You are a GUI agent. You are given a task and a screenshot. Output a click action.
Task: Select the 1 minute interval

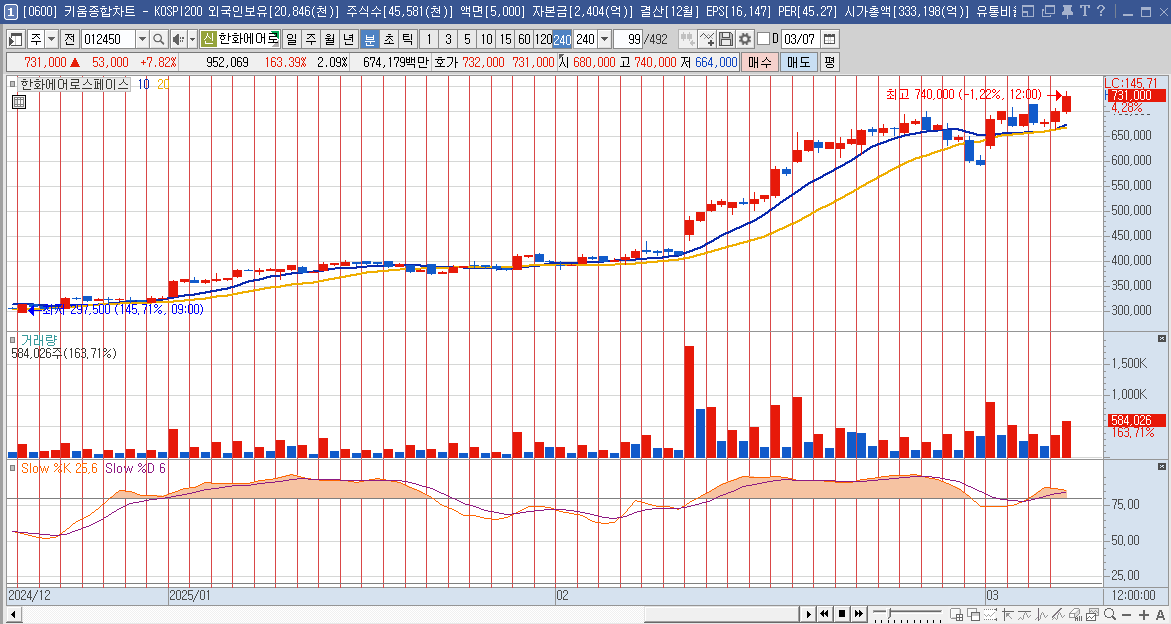pos(429,39)
